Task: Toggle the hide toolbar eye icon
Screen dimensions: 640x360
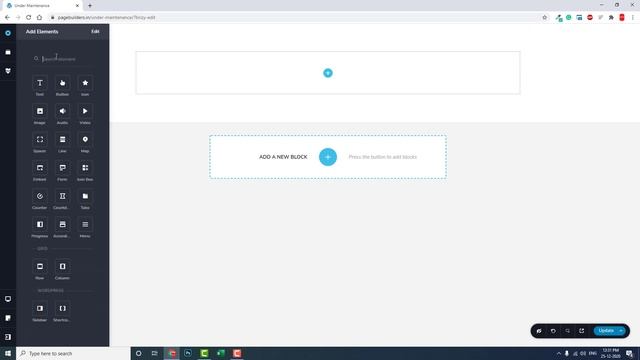Action: coord(539,331)
